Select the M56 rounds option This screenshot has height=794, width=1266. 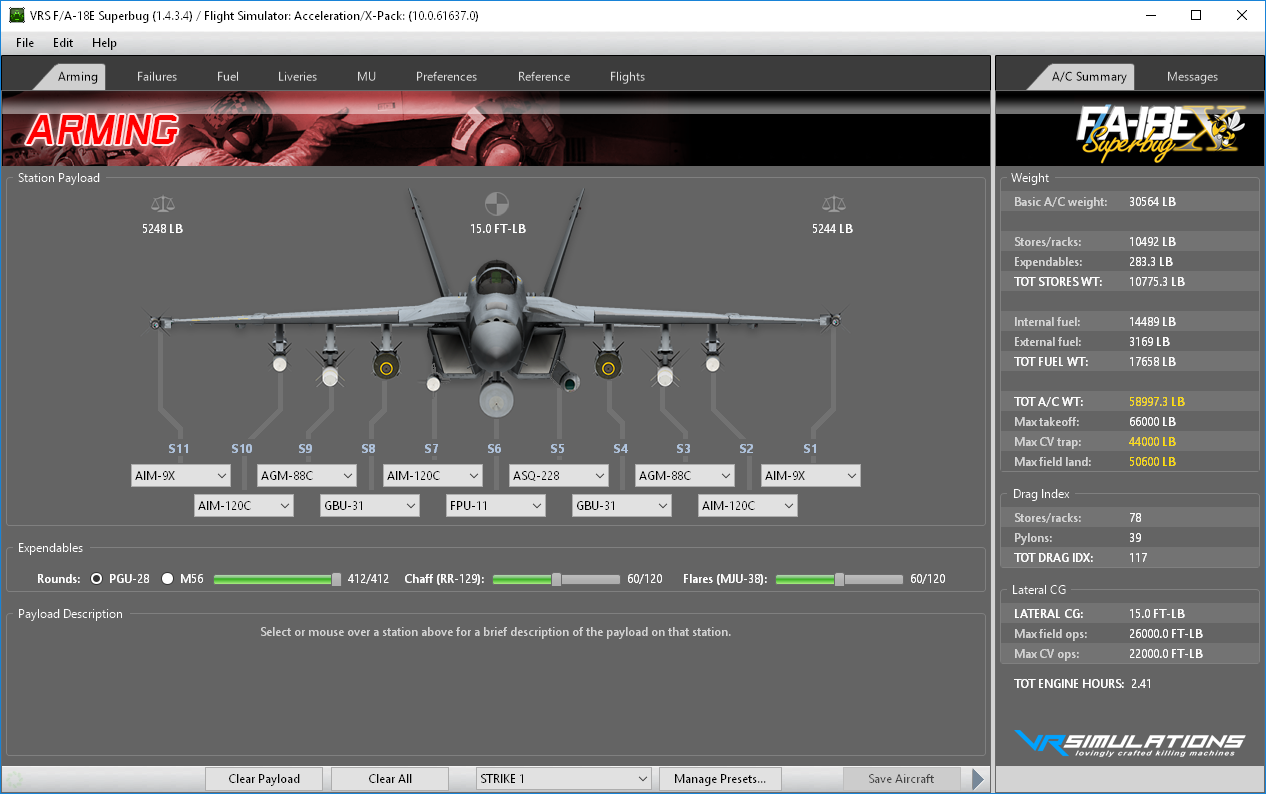(x=167, y=579)
